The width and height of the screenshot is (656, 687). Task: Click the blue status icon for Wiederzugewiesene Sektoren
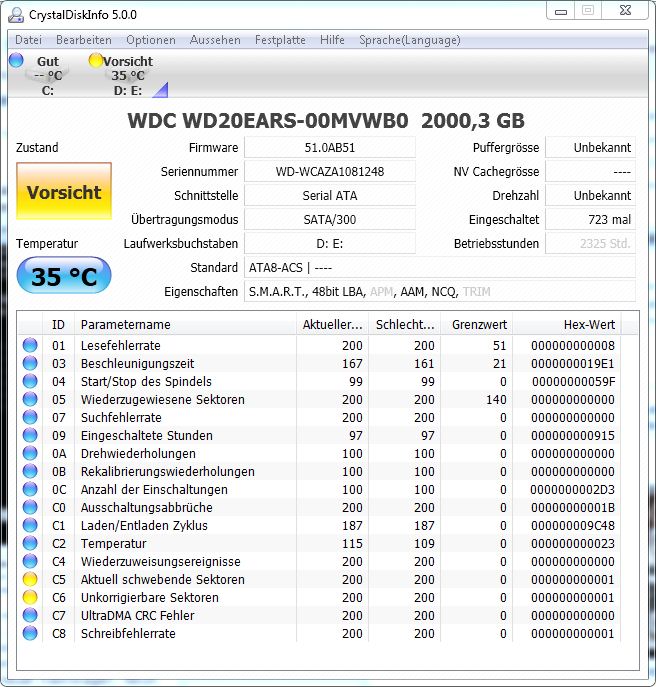pyautogui.click(x=30, y=399)
